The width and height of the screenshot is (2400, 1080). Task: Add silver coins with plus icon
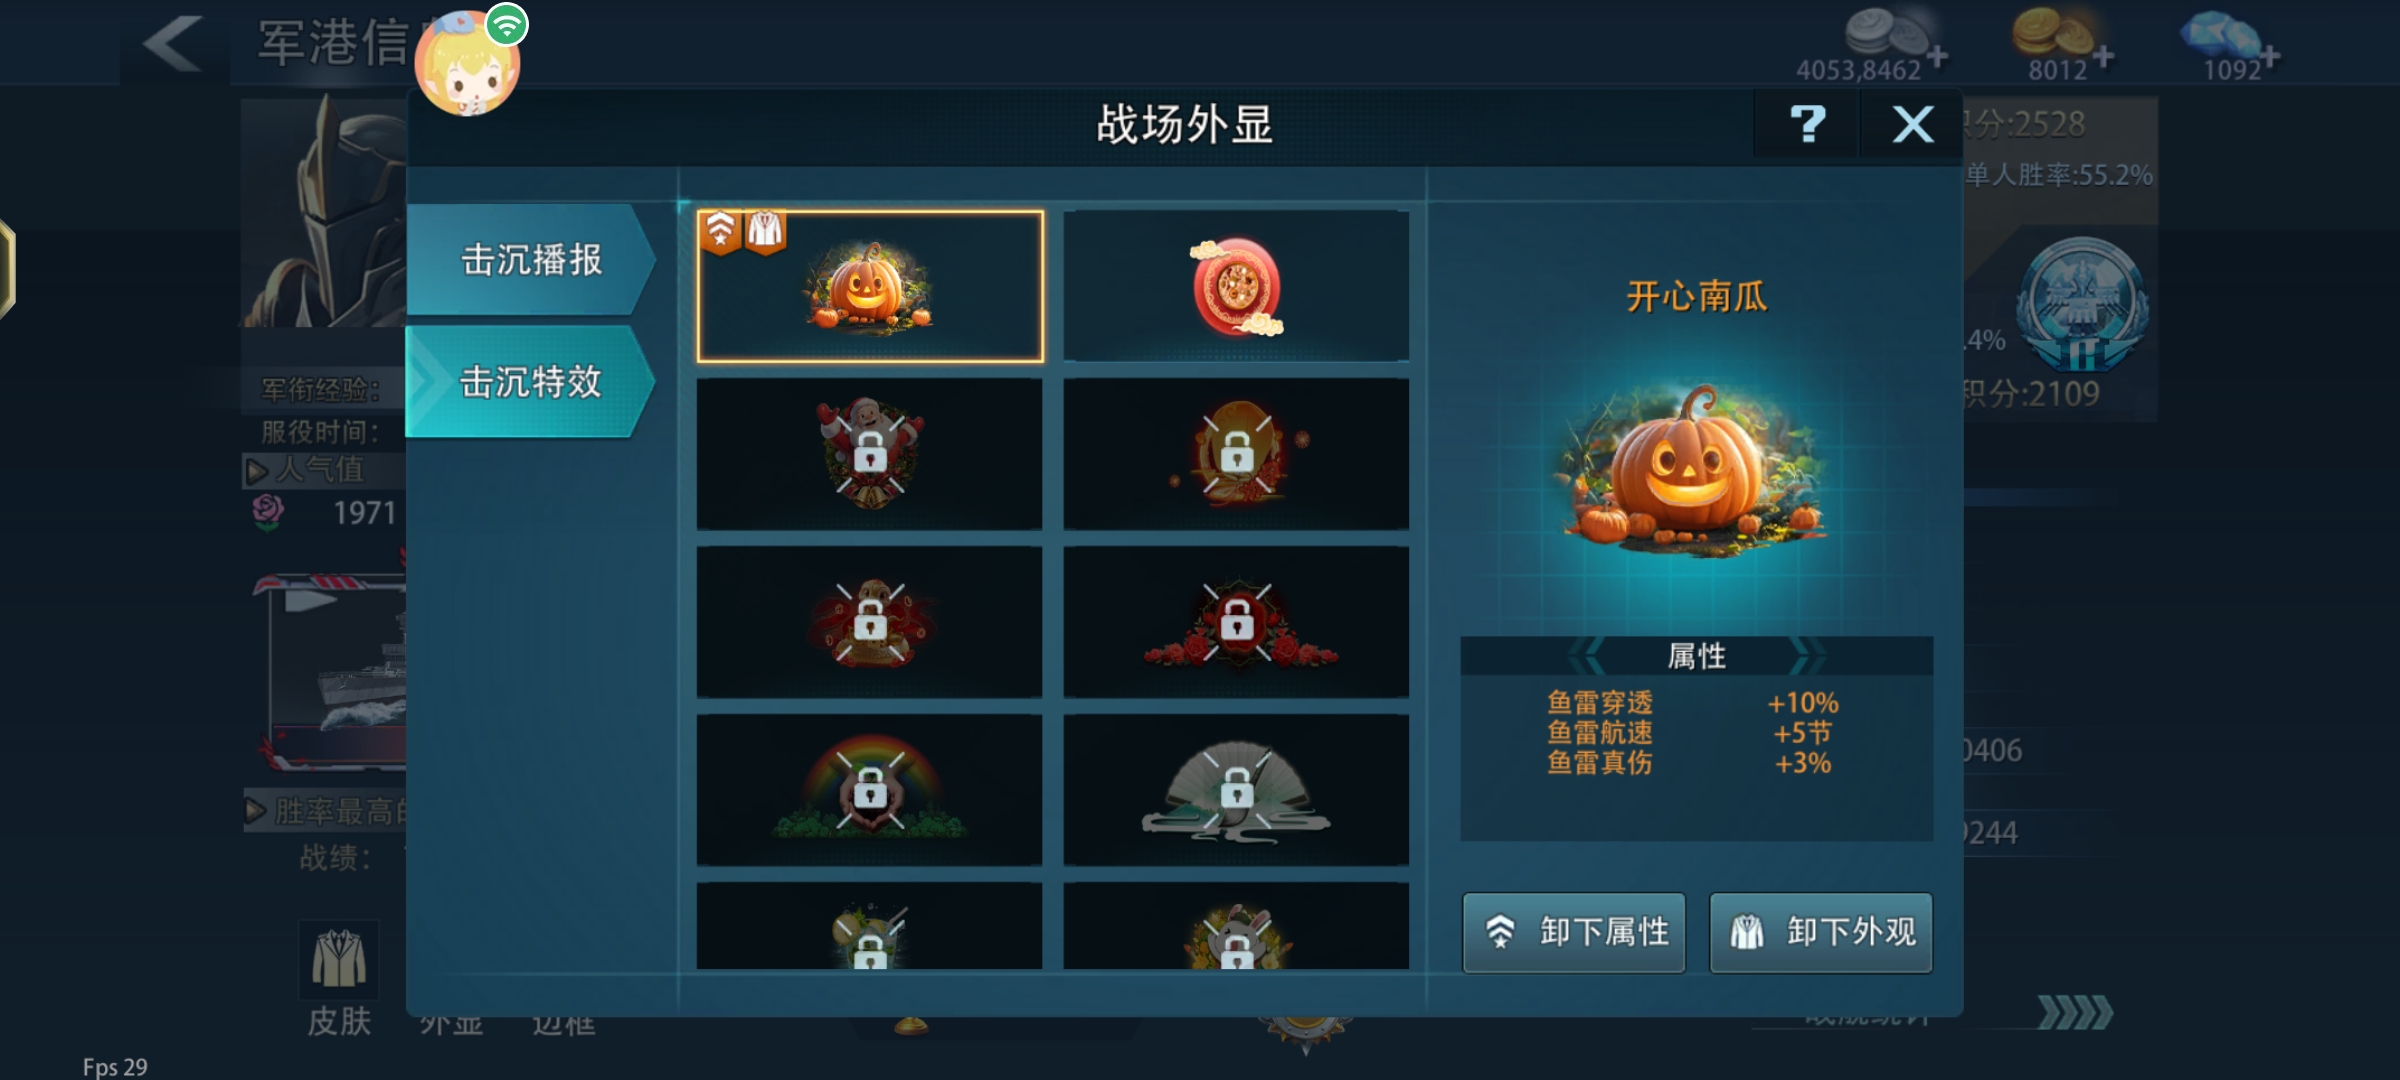click(1937, 57)
